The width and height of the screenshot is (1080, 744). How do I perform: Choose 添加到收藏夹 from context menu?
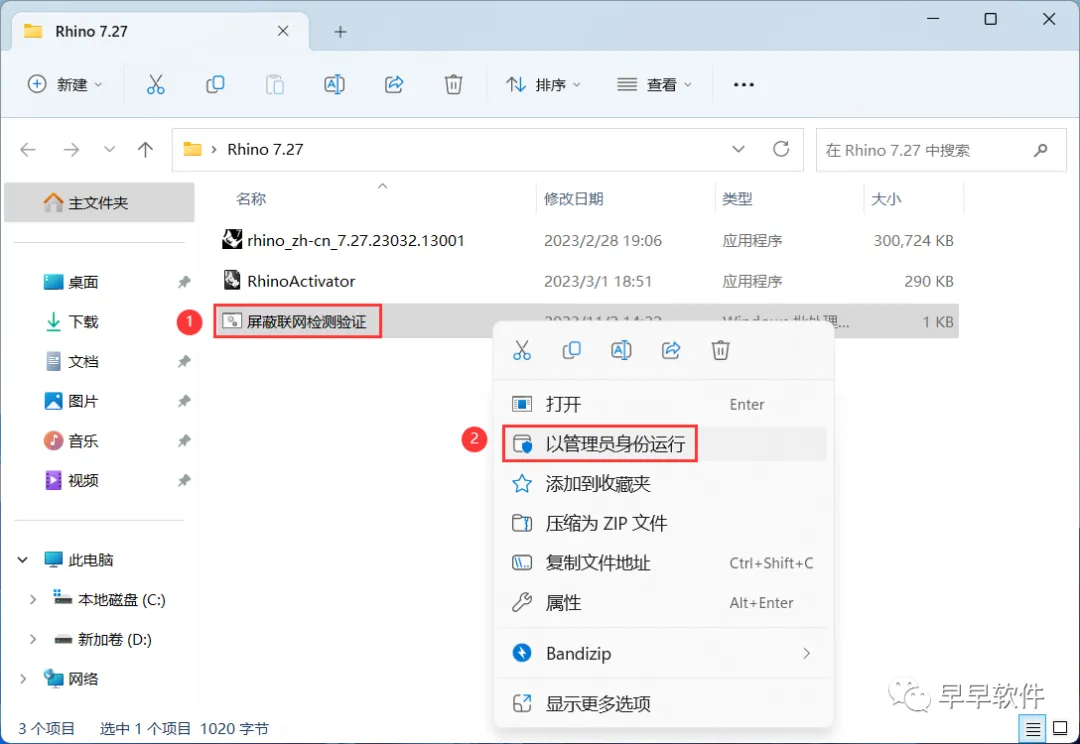[664, 484]
